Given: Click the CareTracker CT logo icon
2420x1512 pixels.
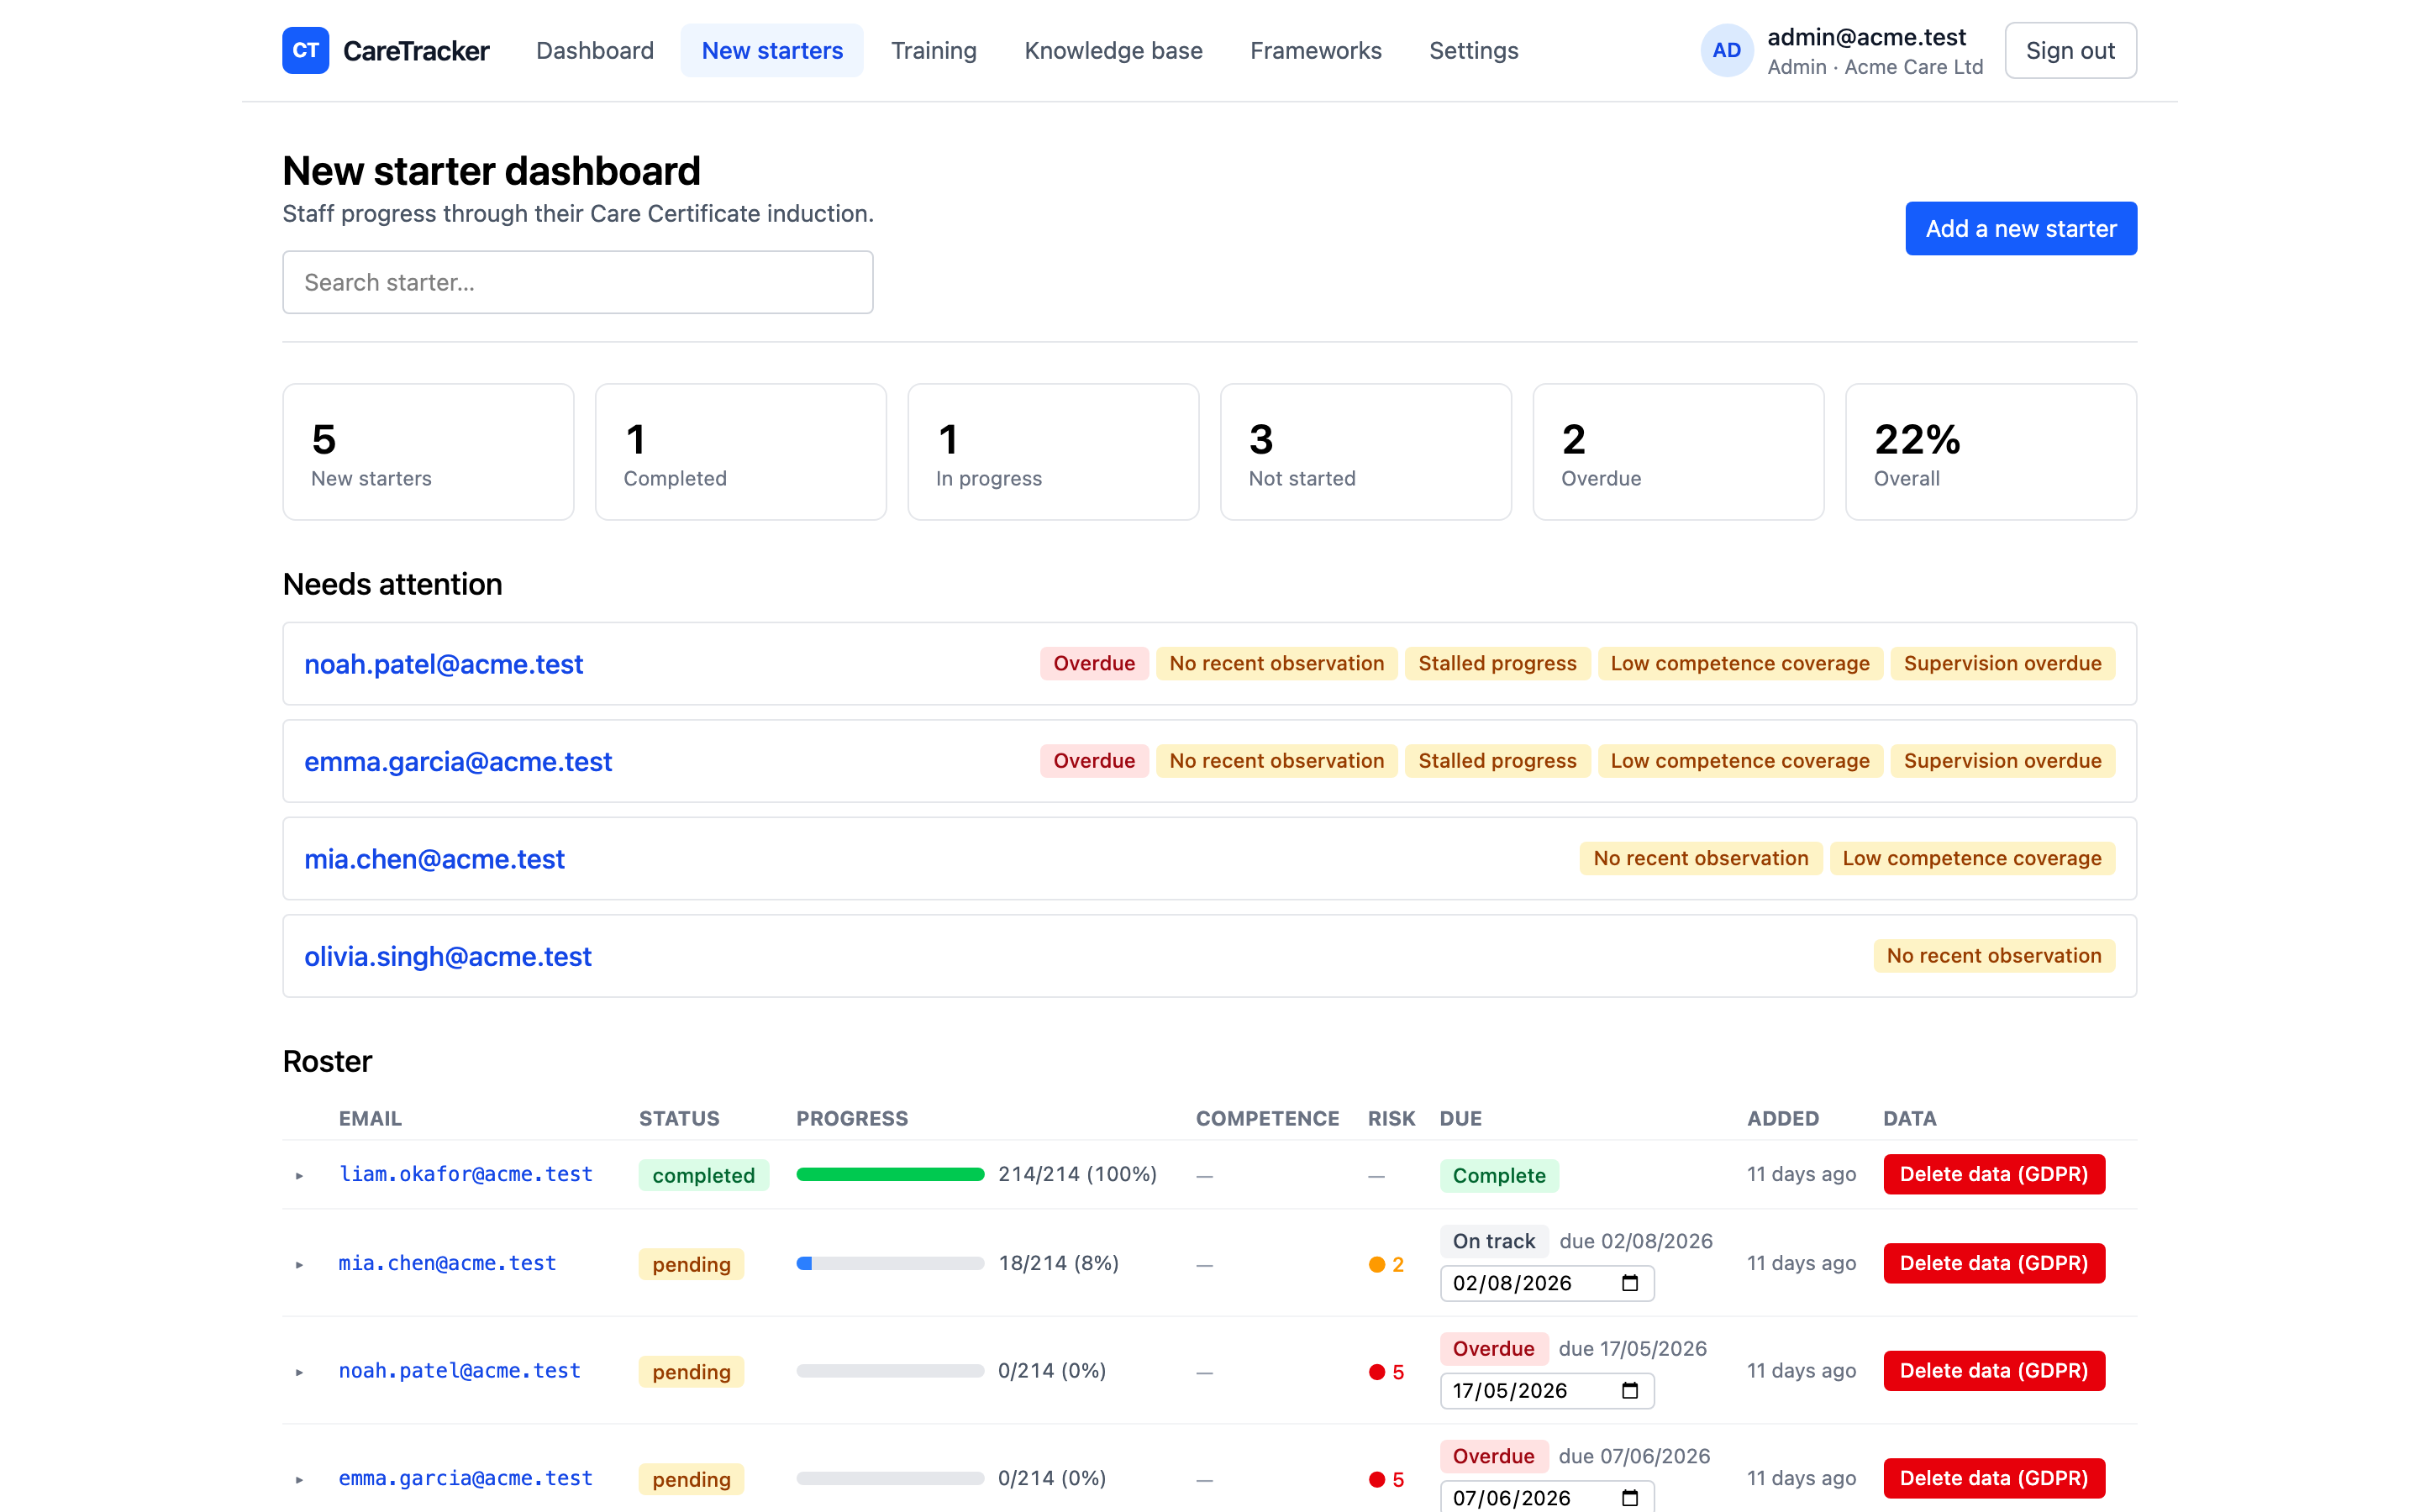Looking at the screenshot, I should click(x=305, y=50).
